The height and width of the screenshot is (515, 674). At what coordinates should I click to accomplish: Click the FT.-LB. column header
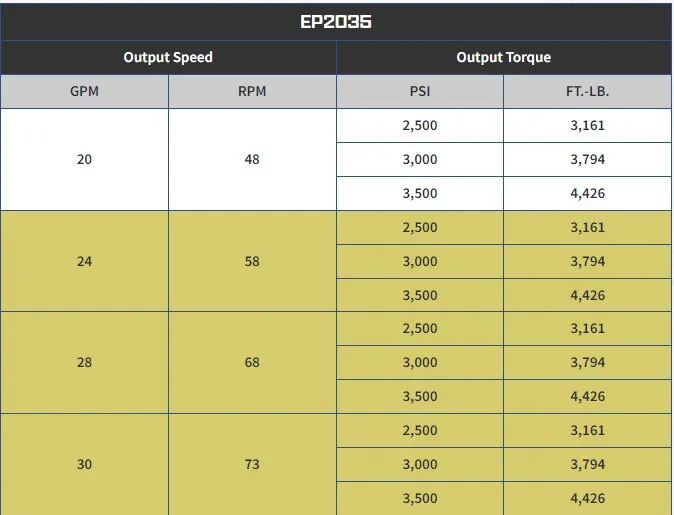588,91
